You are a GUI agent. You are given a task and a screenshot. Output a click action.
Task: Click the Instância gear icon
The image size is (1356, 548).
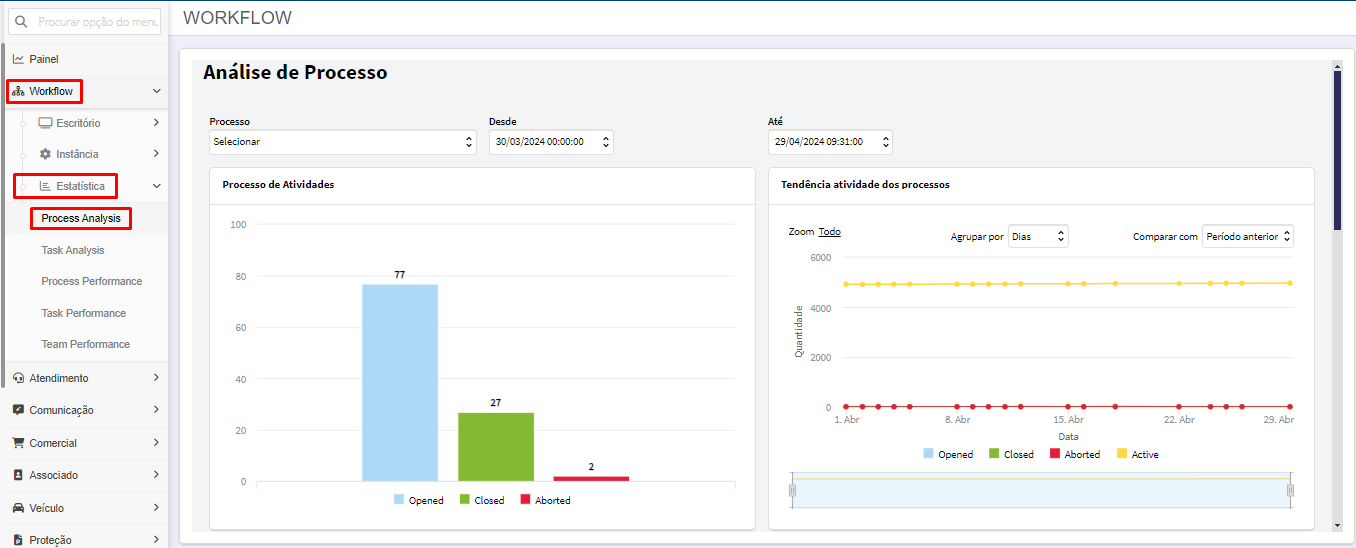45,154
